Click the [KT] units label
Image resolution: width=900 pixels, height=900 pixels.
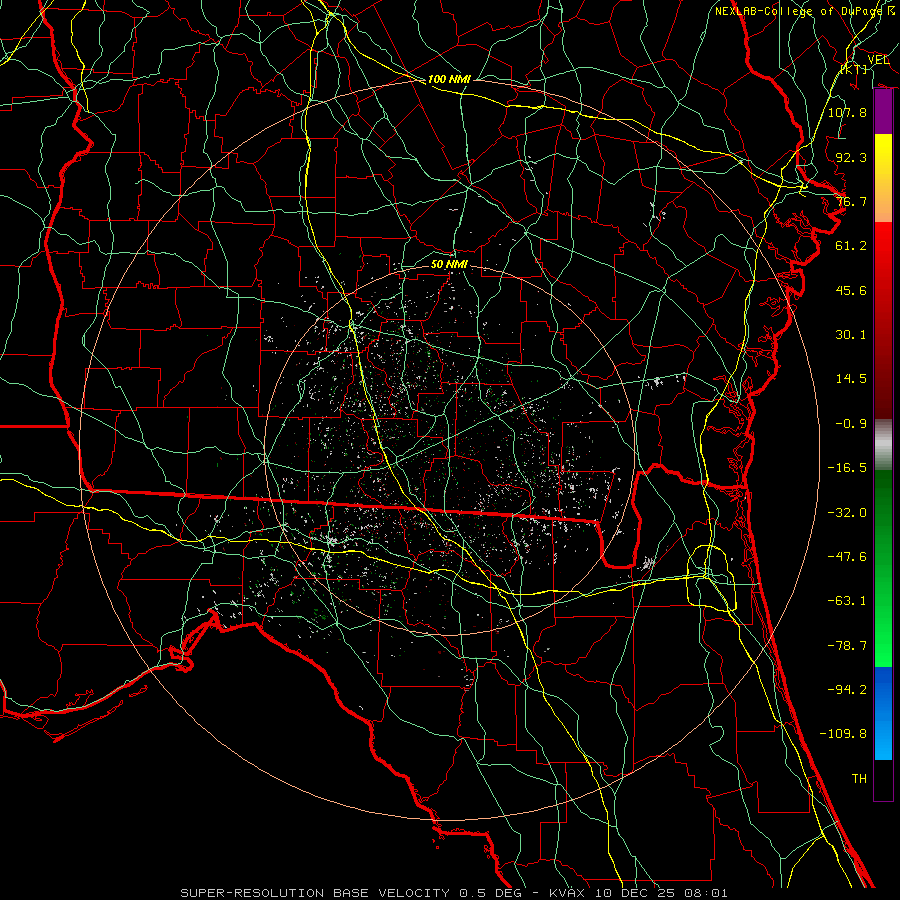(x=854, y=69)
